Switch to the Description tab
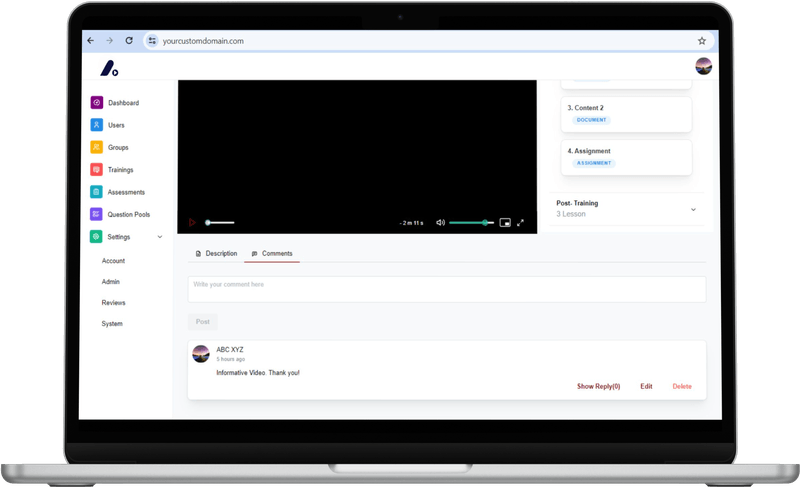The width and height of the screenshot is (800, 487). pos(216,254)
